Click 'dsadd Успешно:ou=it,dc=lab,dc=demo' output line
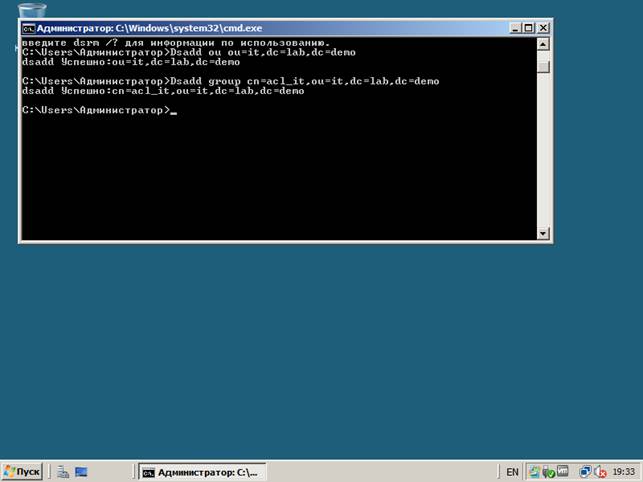This screenshot has height=482, width=643. tap(131, 62)
